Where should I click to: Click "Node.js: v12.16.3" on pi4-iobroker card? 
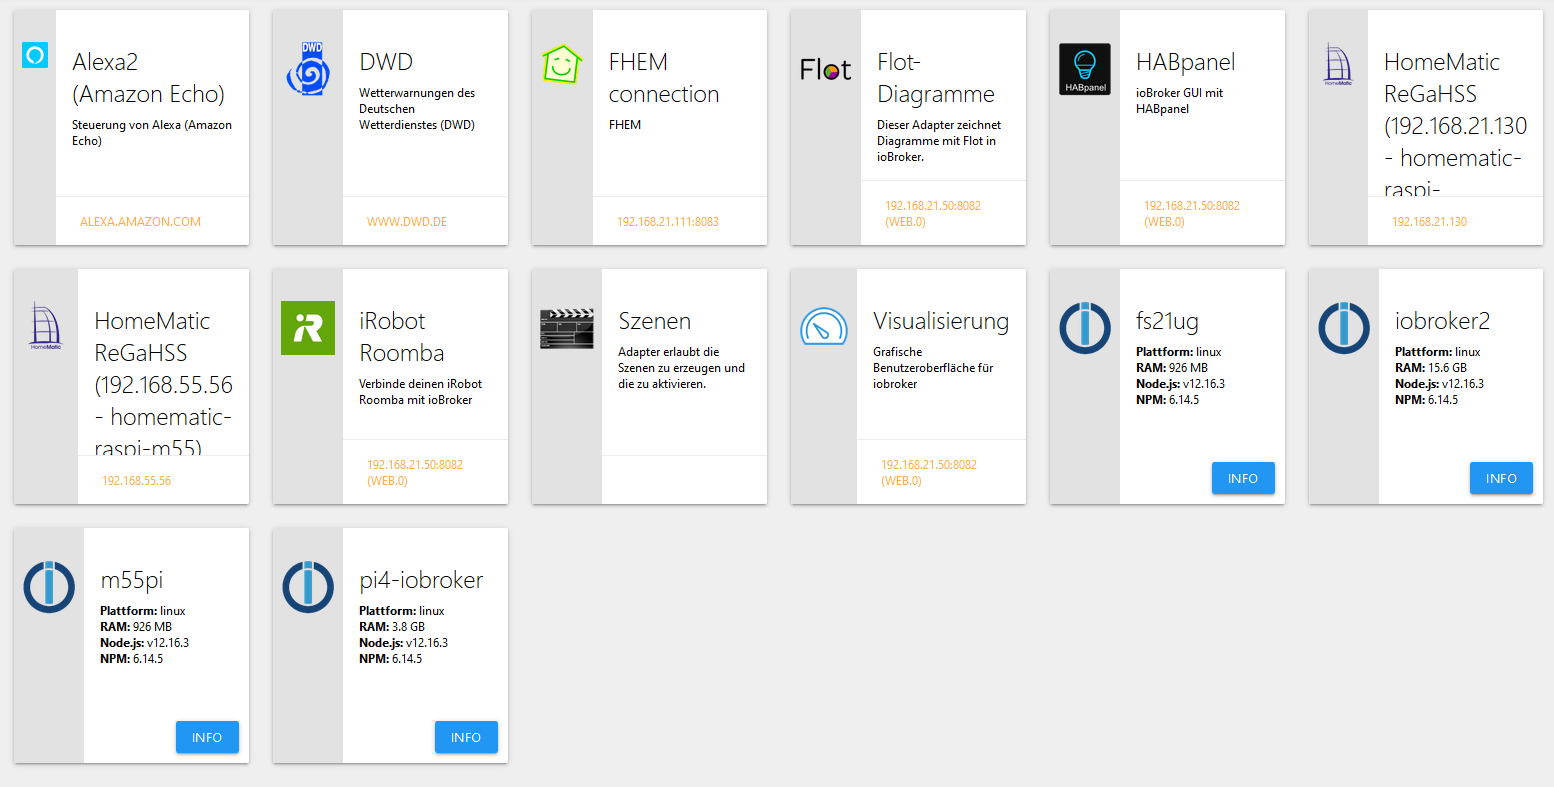click(x=403, y=643)
